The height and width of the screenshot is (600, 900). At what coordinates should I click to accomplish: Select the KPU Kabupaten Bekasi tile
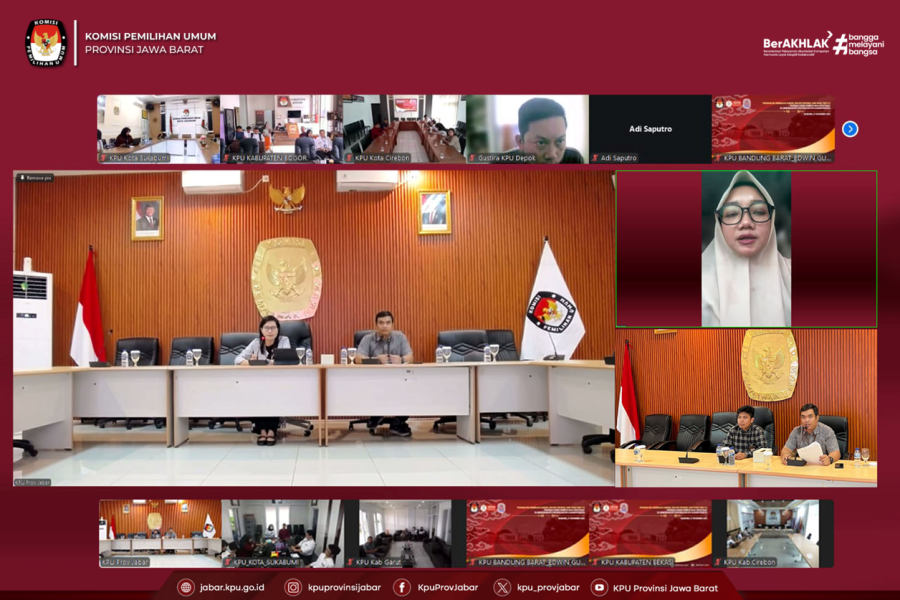650,533
